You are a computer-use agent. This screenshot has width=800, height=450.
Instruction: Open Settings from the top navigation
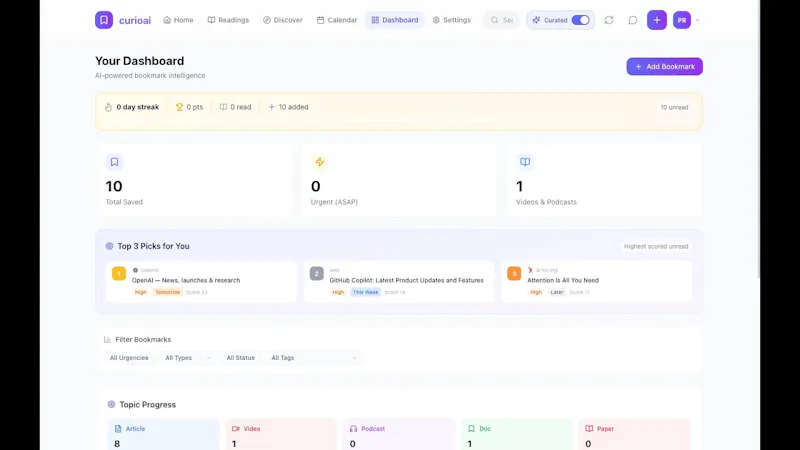click(x=452, y=20)
